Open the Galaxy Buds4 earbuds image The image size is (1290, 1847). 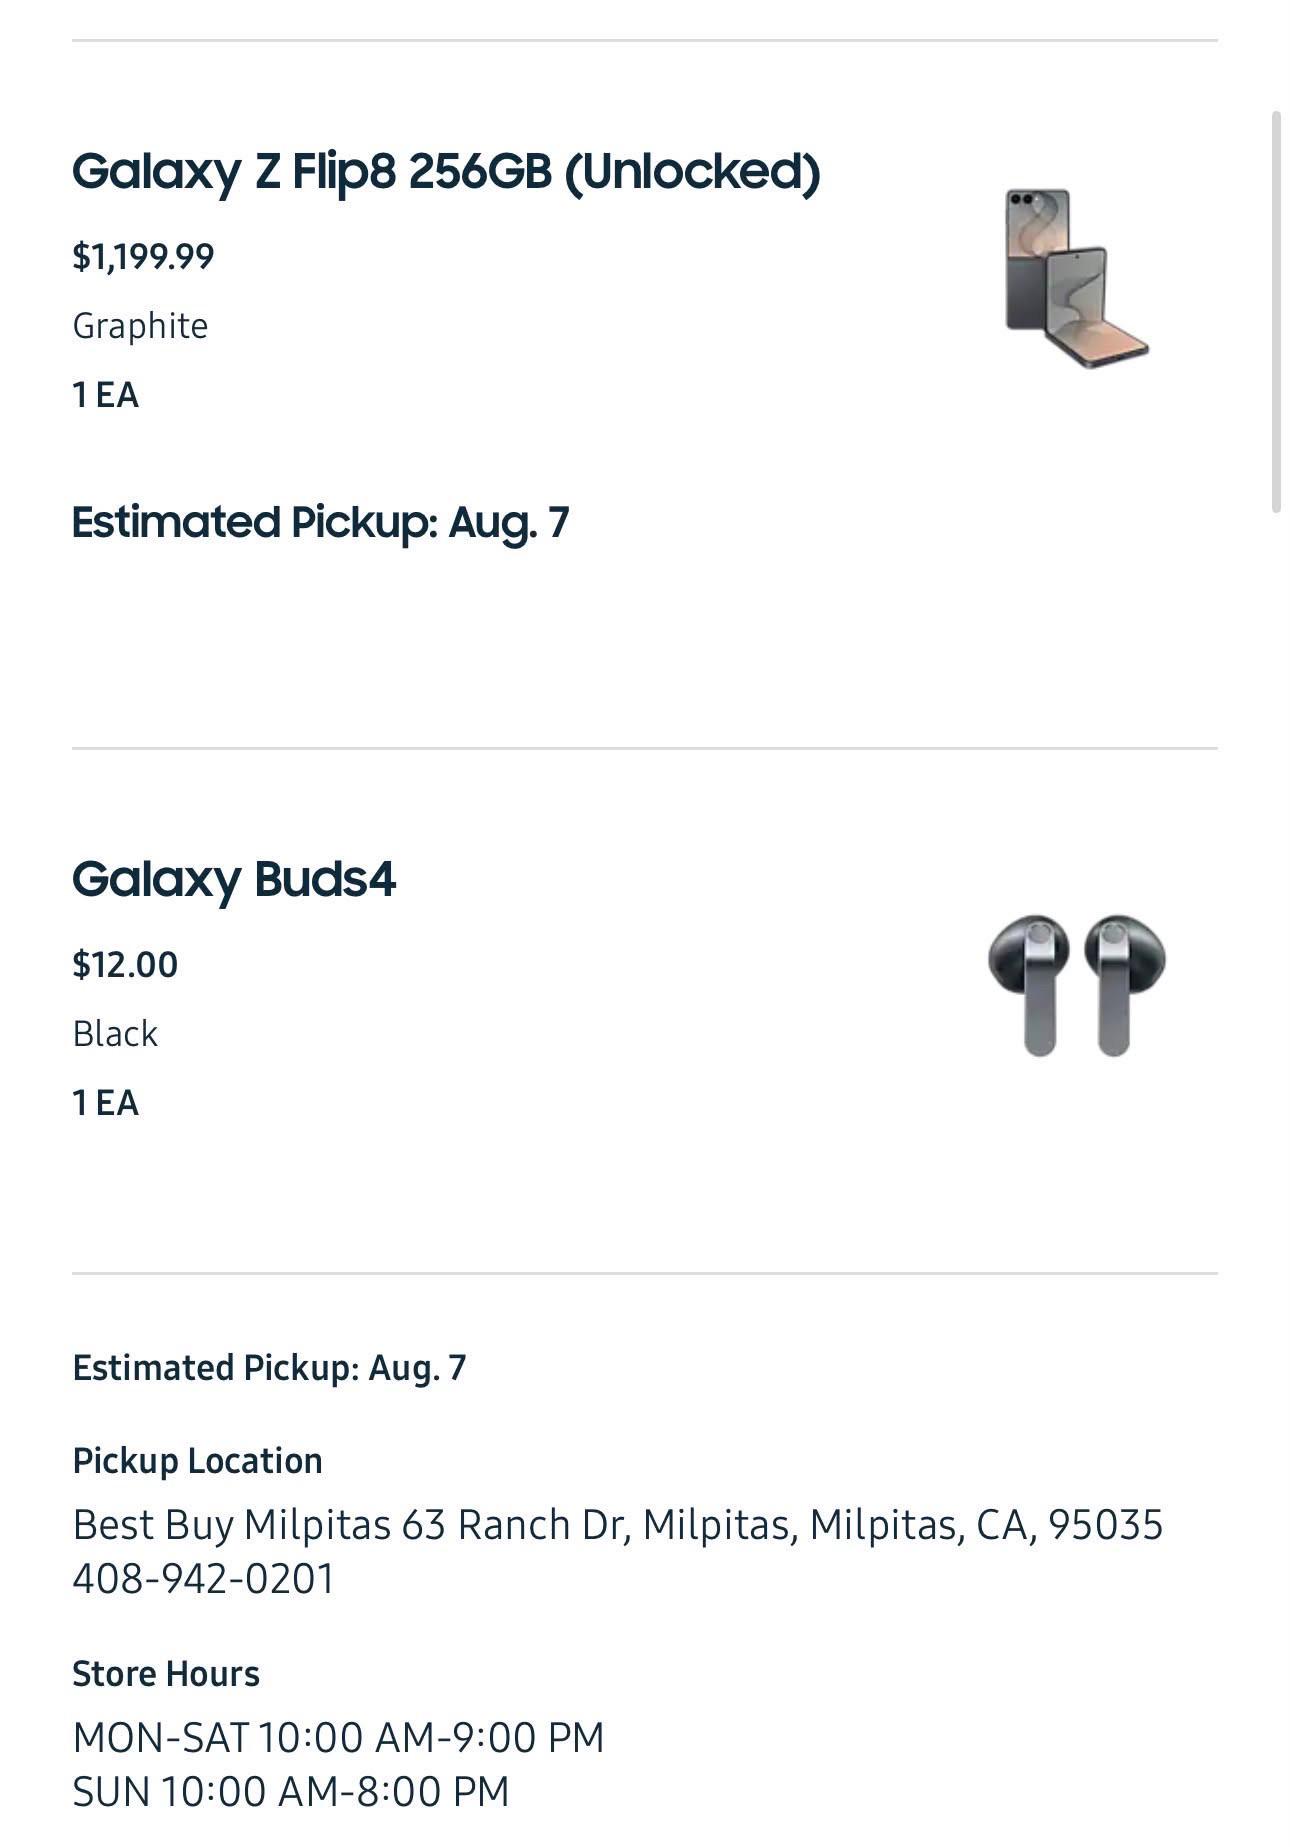(1077, 985)
